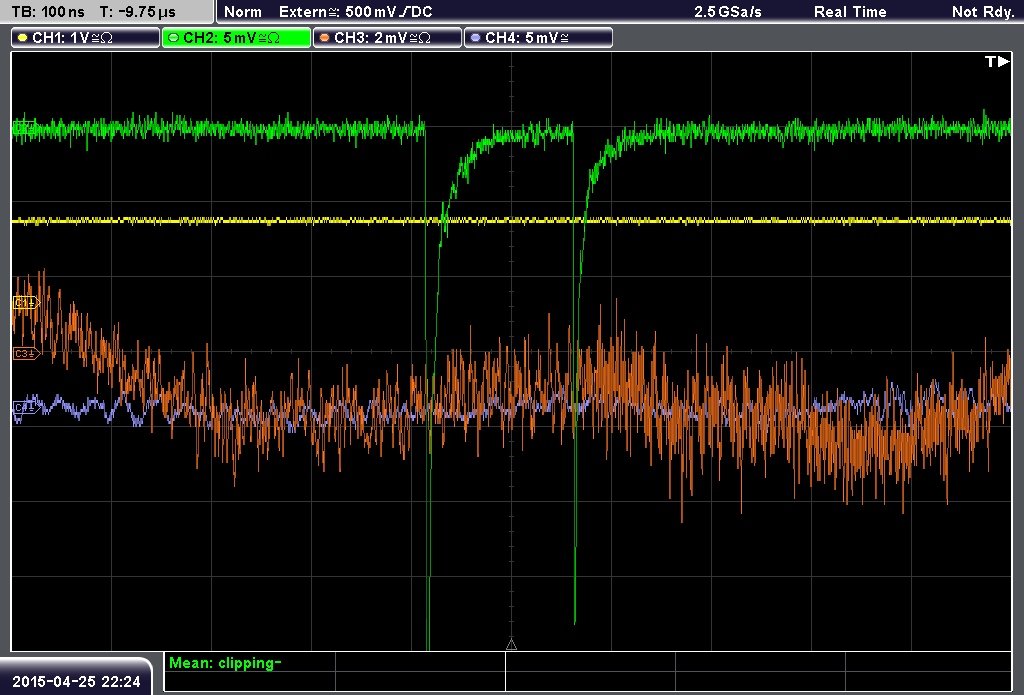
Task: Click the TB: 100 ns timebase readout
Action: (48, 12)
